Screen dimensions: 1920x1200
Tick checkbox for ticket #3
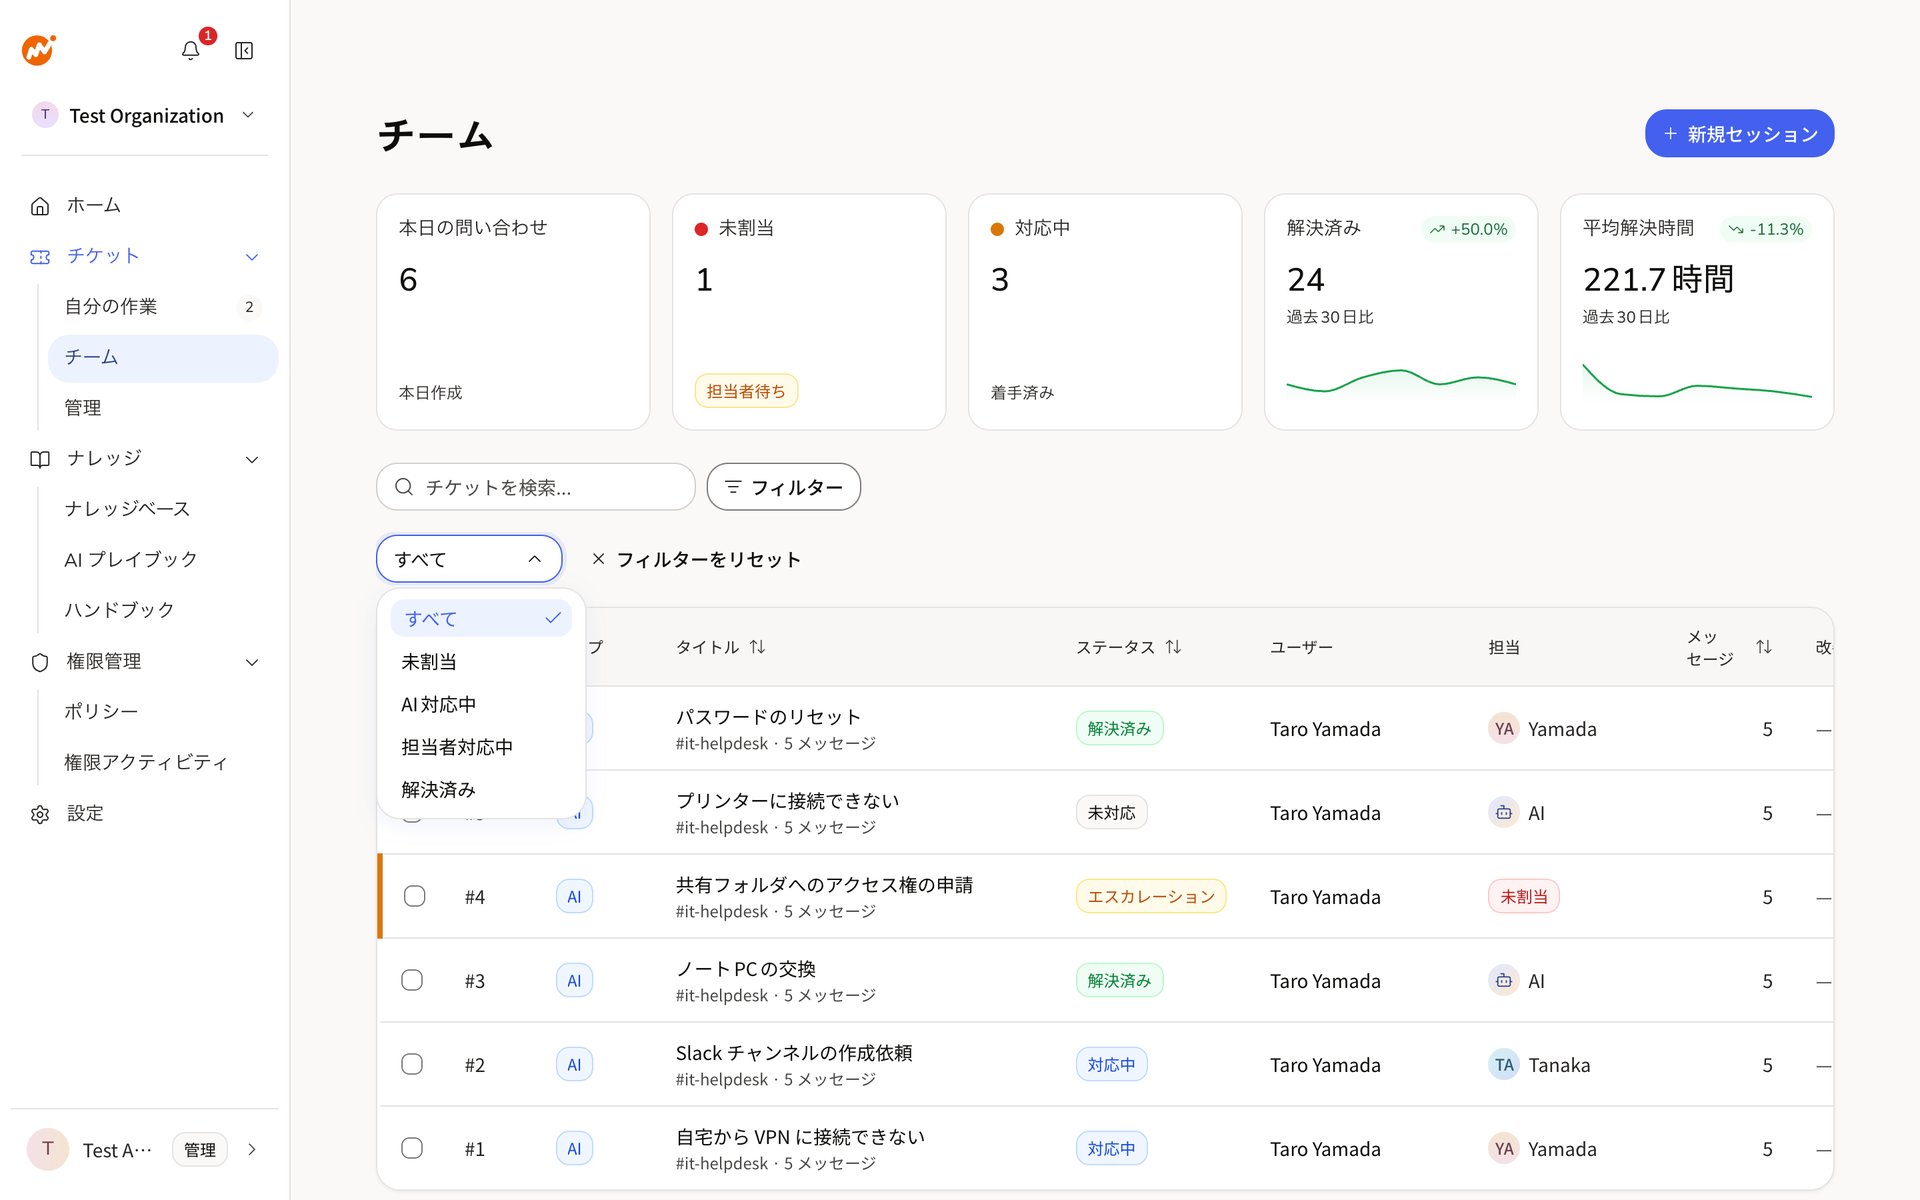[412, 980]
